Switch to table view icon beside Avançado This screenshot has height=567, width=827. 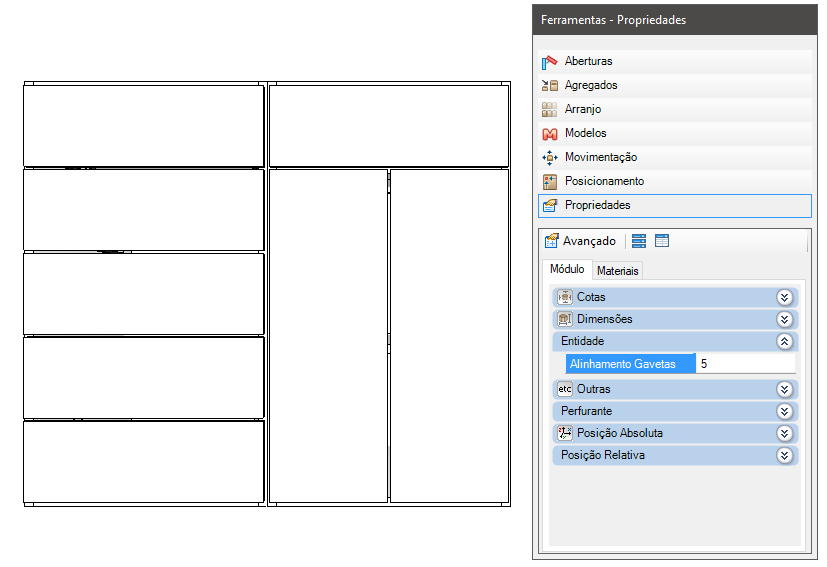click(x=662, y=241)
